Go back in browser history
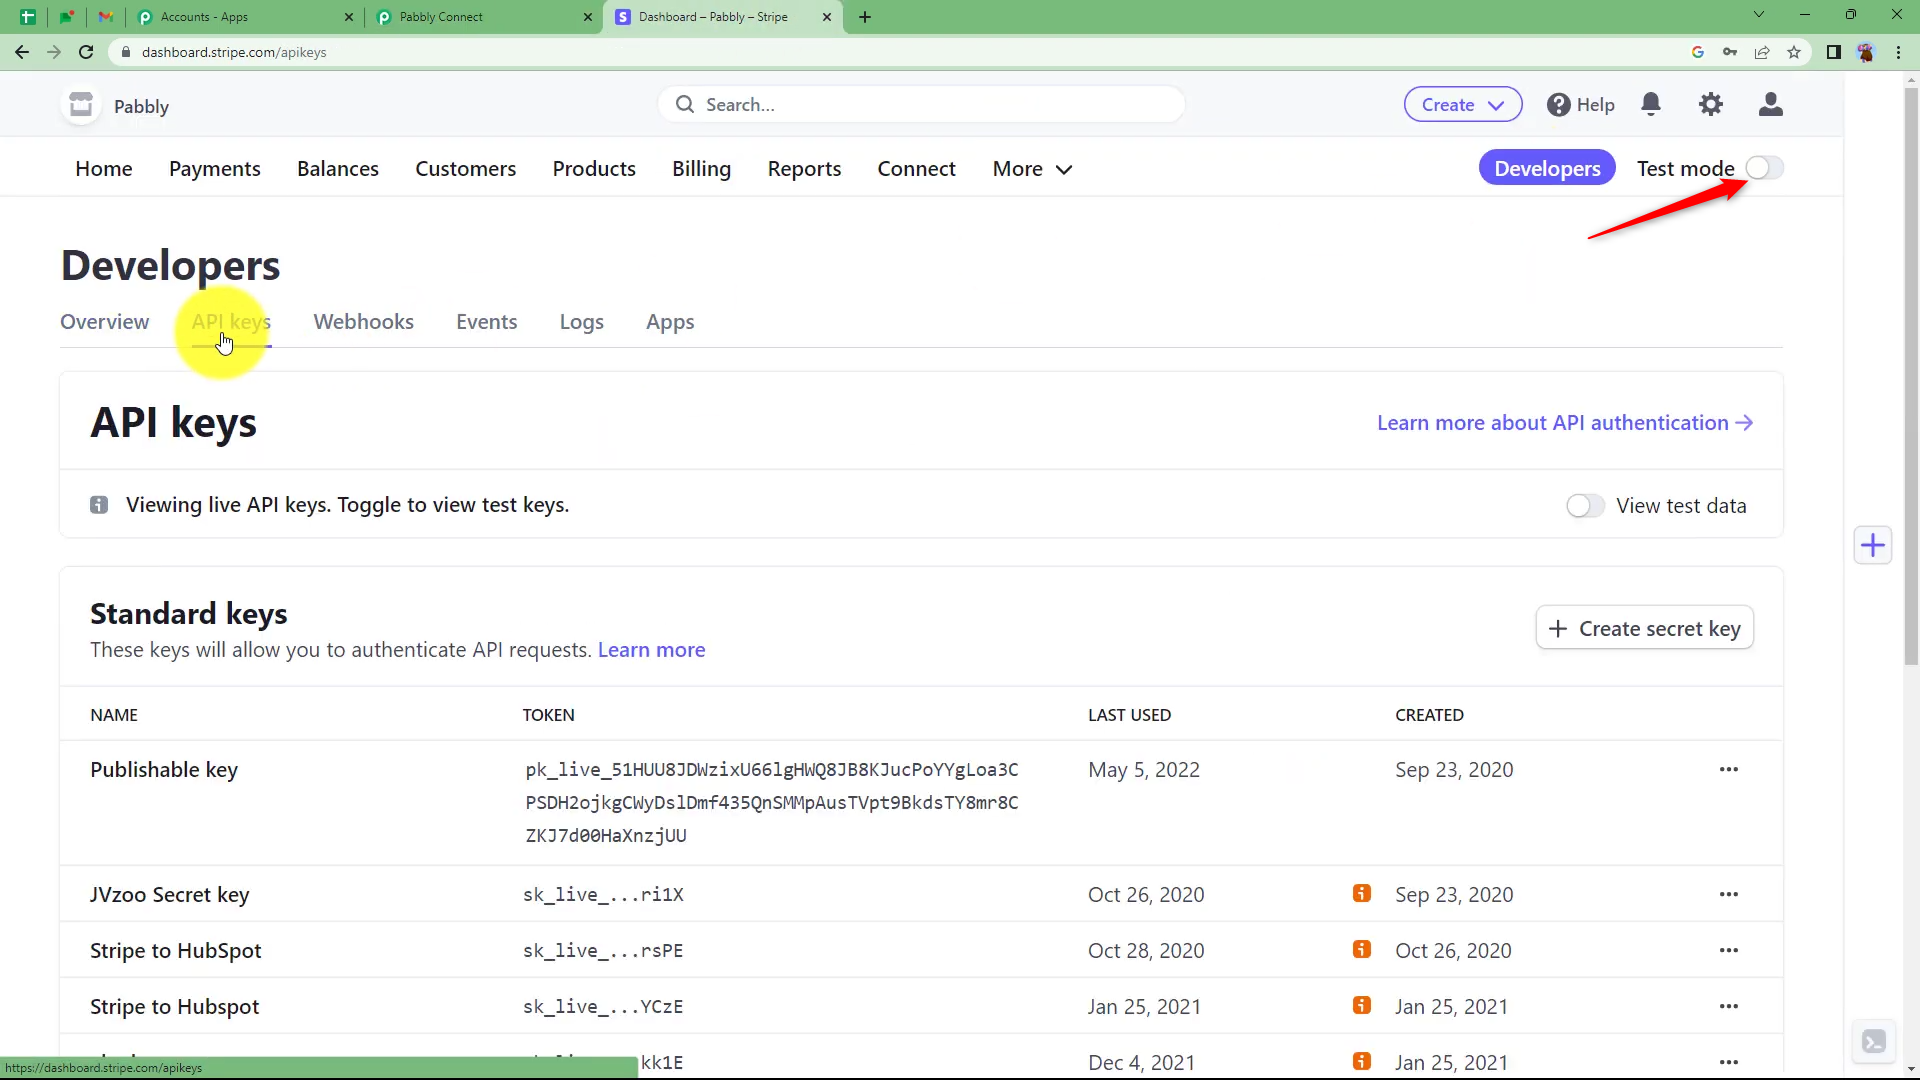Image resolution: width=1920 pixels, height=1080 pixels. coord(22,52)
